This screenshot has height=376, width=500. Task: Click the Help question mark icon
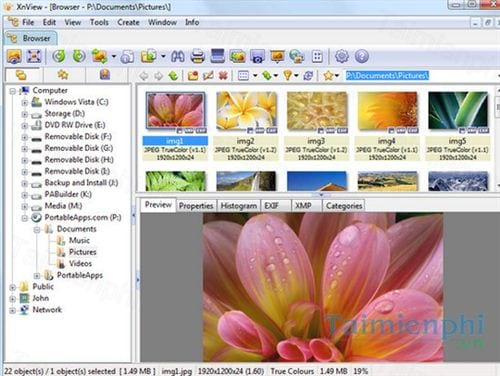pos(362,56)
